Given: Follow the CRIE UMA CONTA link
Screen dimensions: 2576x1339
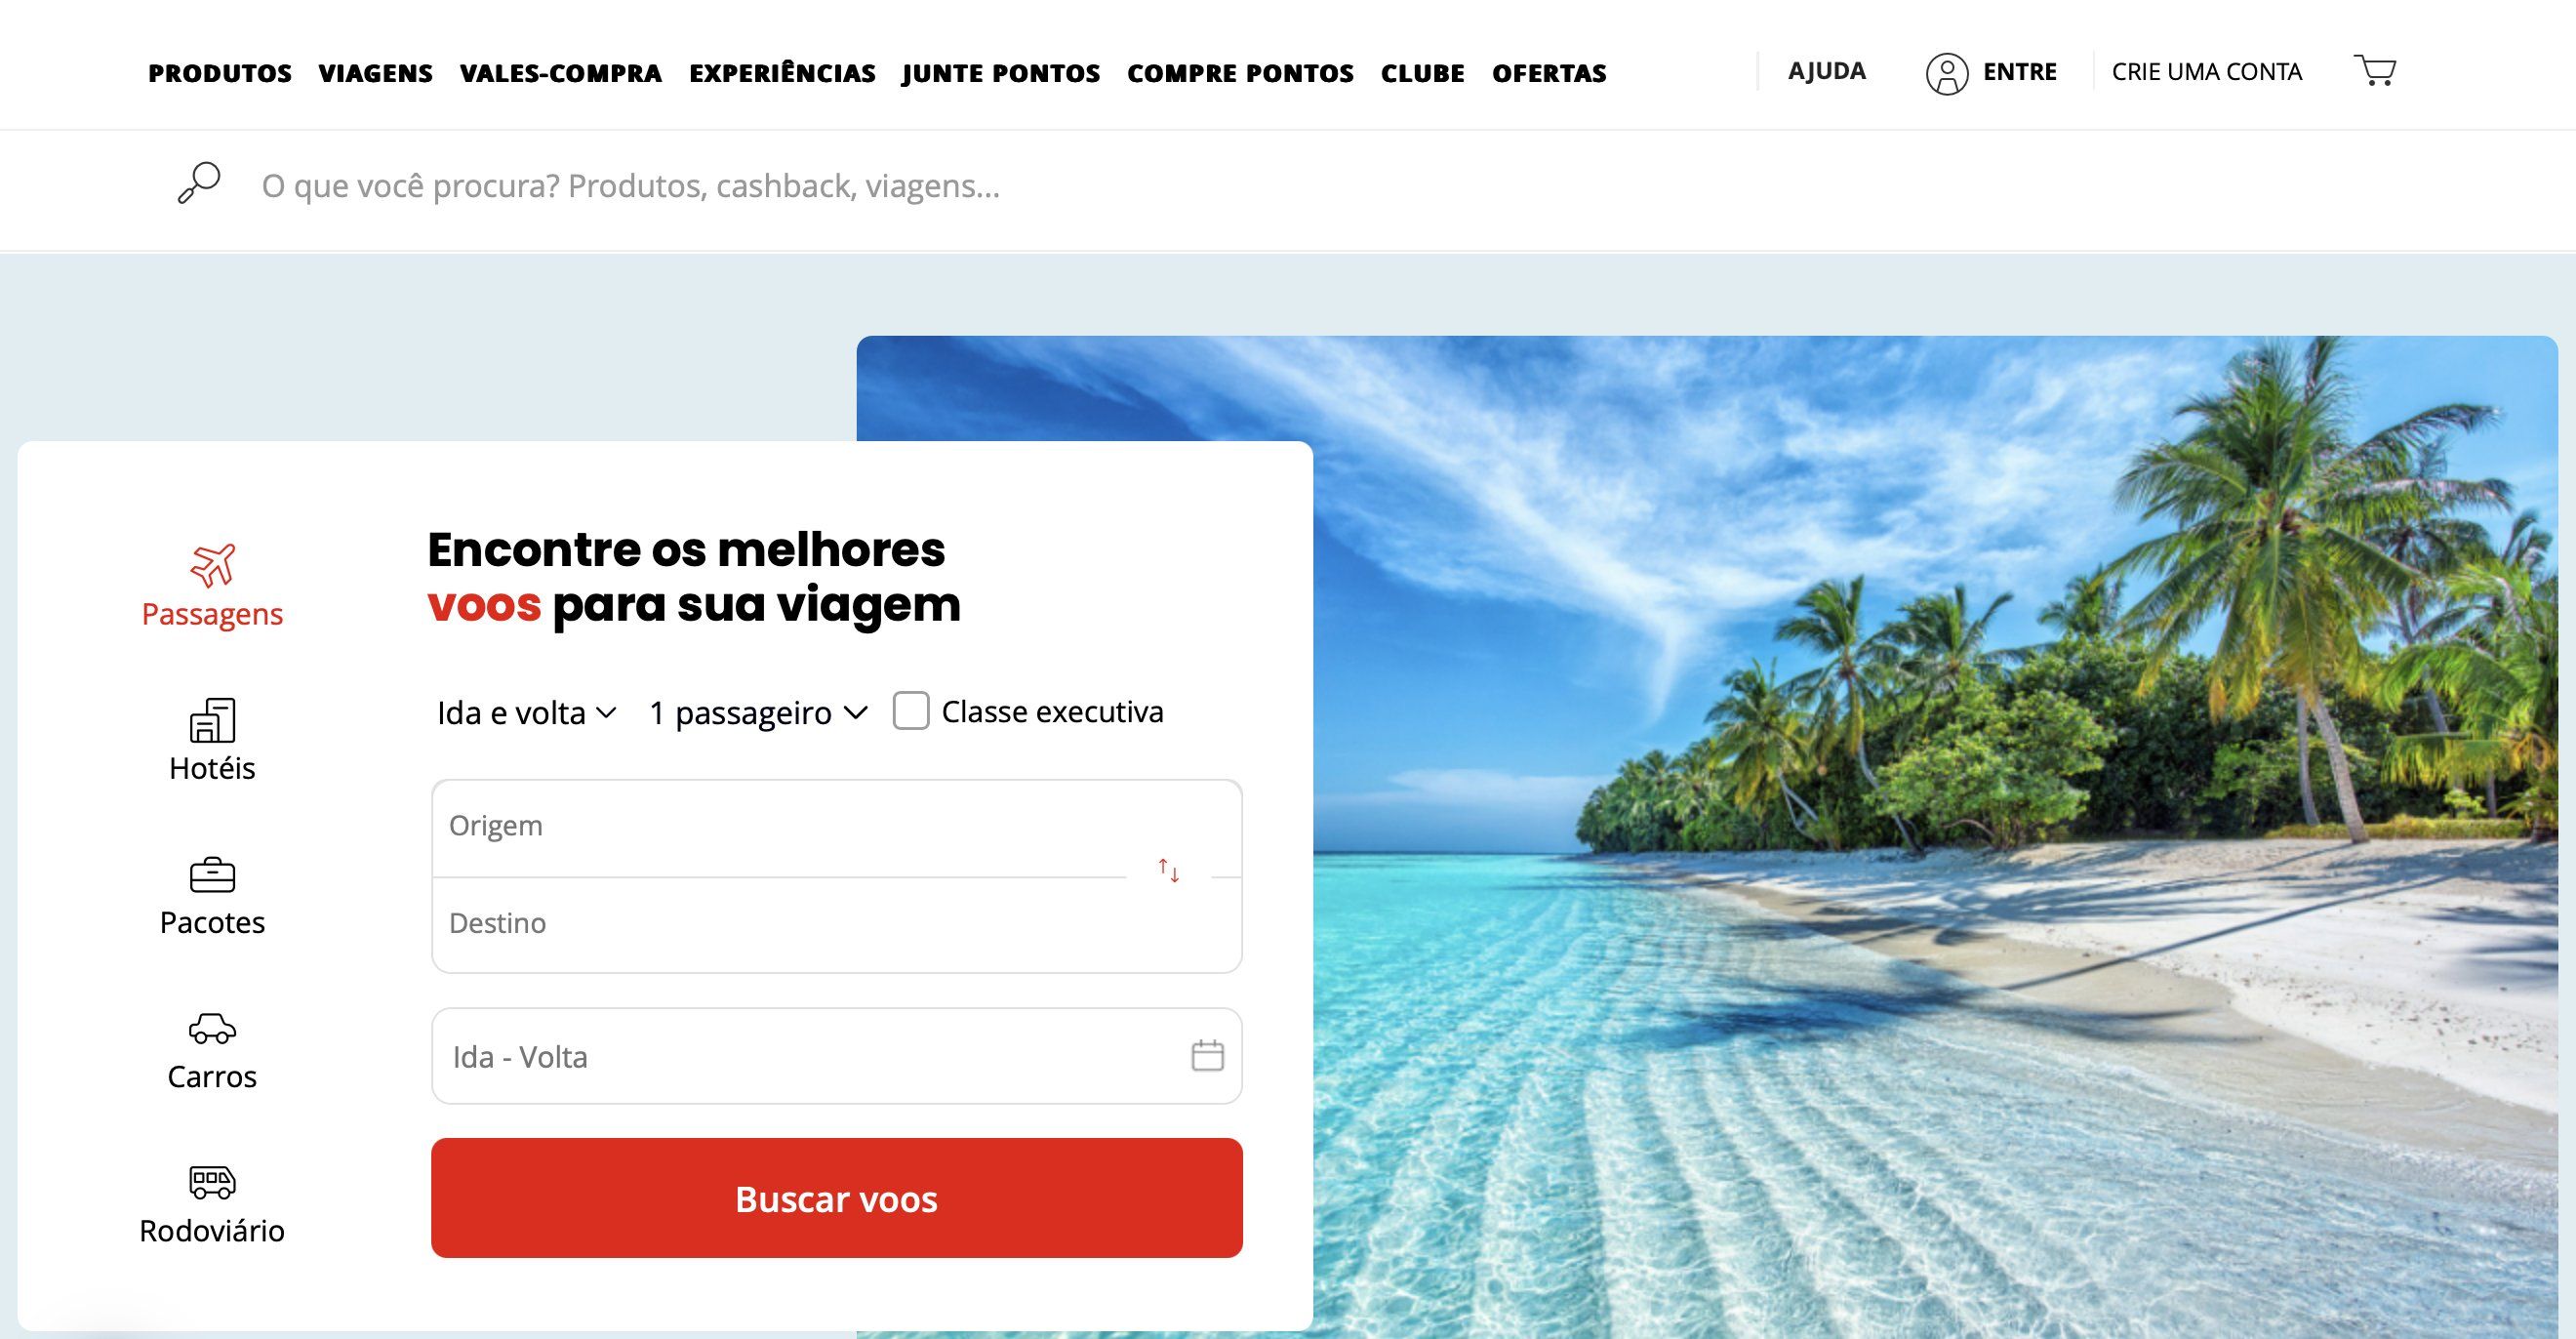Looking at the screenshot, I should [x=2206, y=72].
